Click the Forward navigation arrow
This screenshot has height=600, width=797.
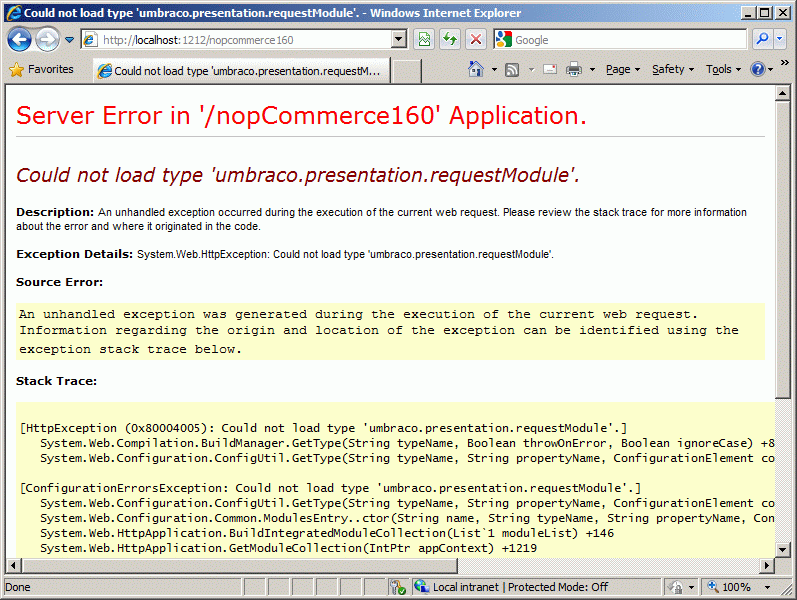pyautogui.click(x=47, y=39)
